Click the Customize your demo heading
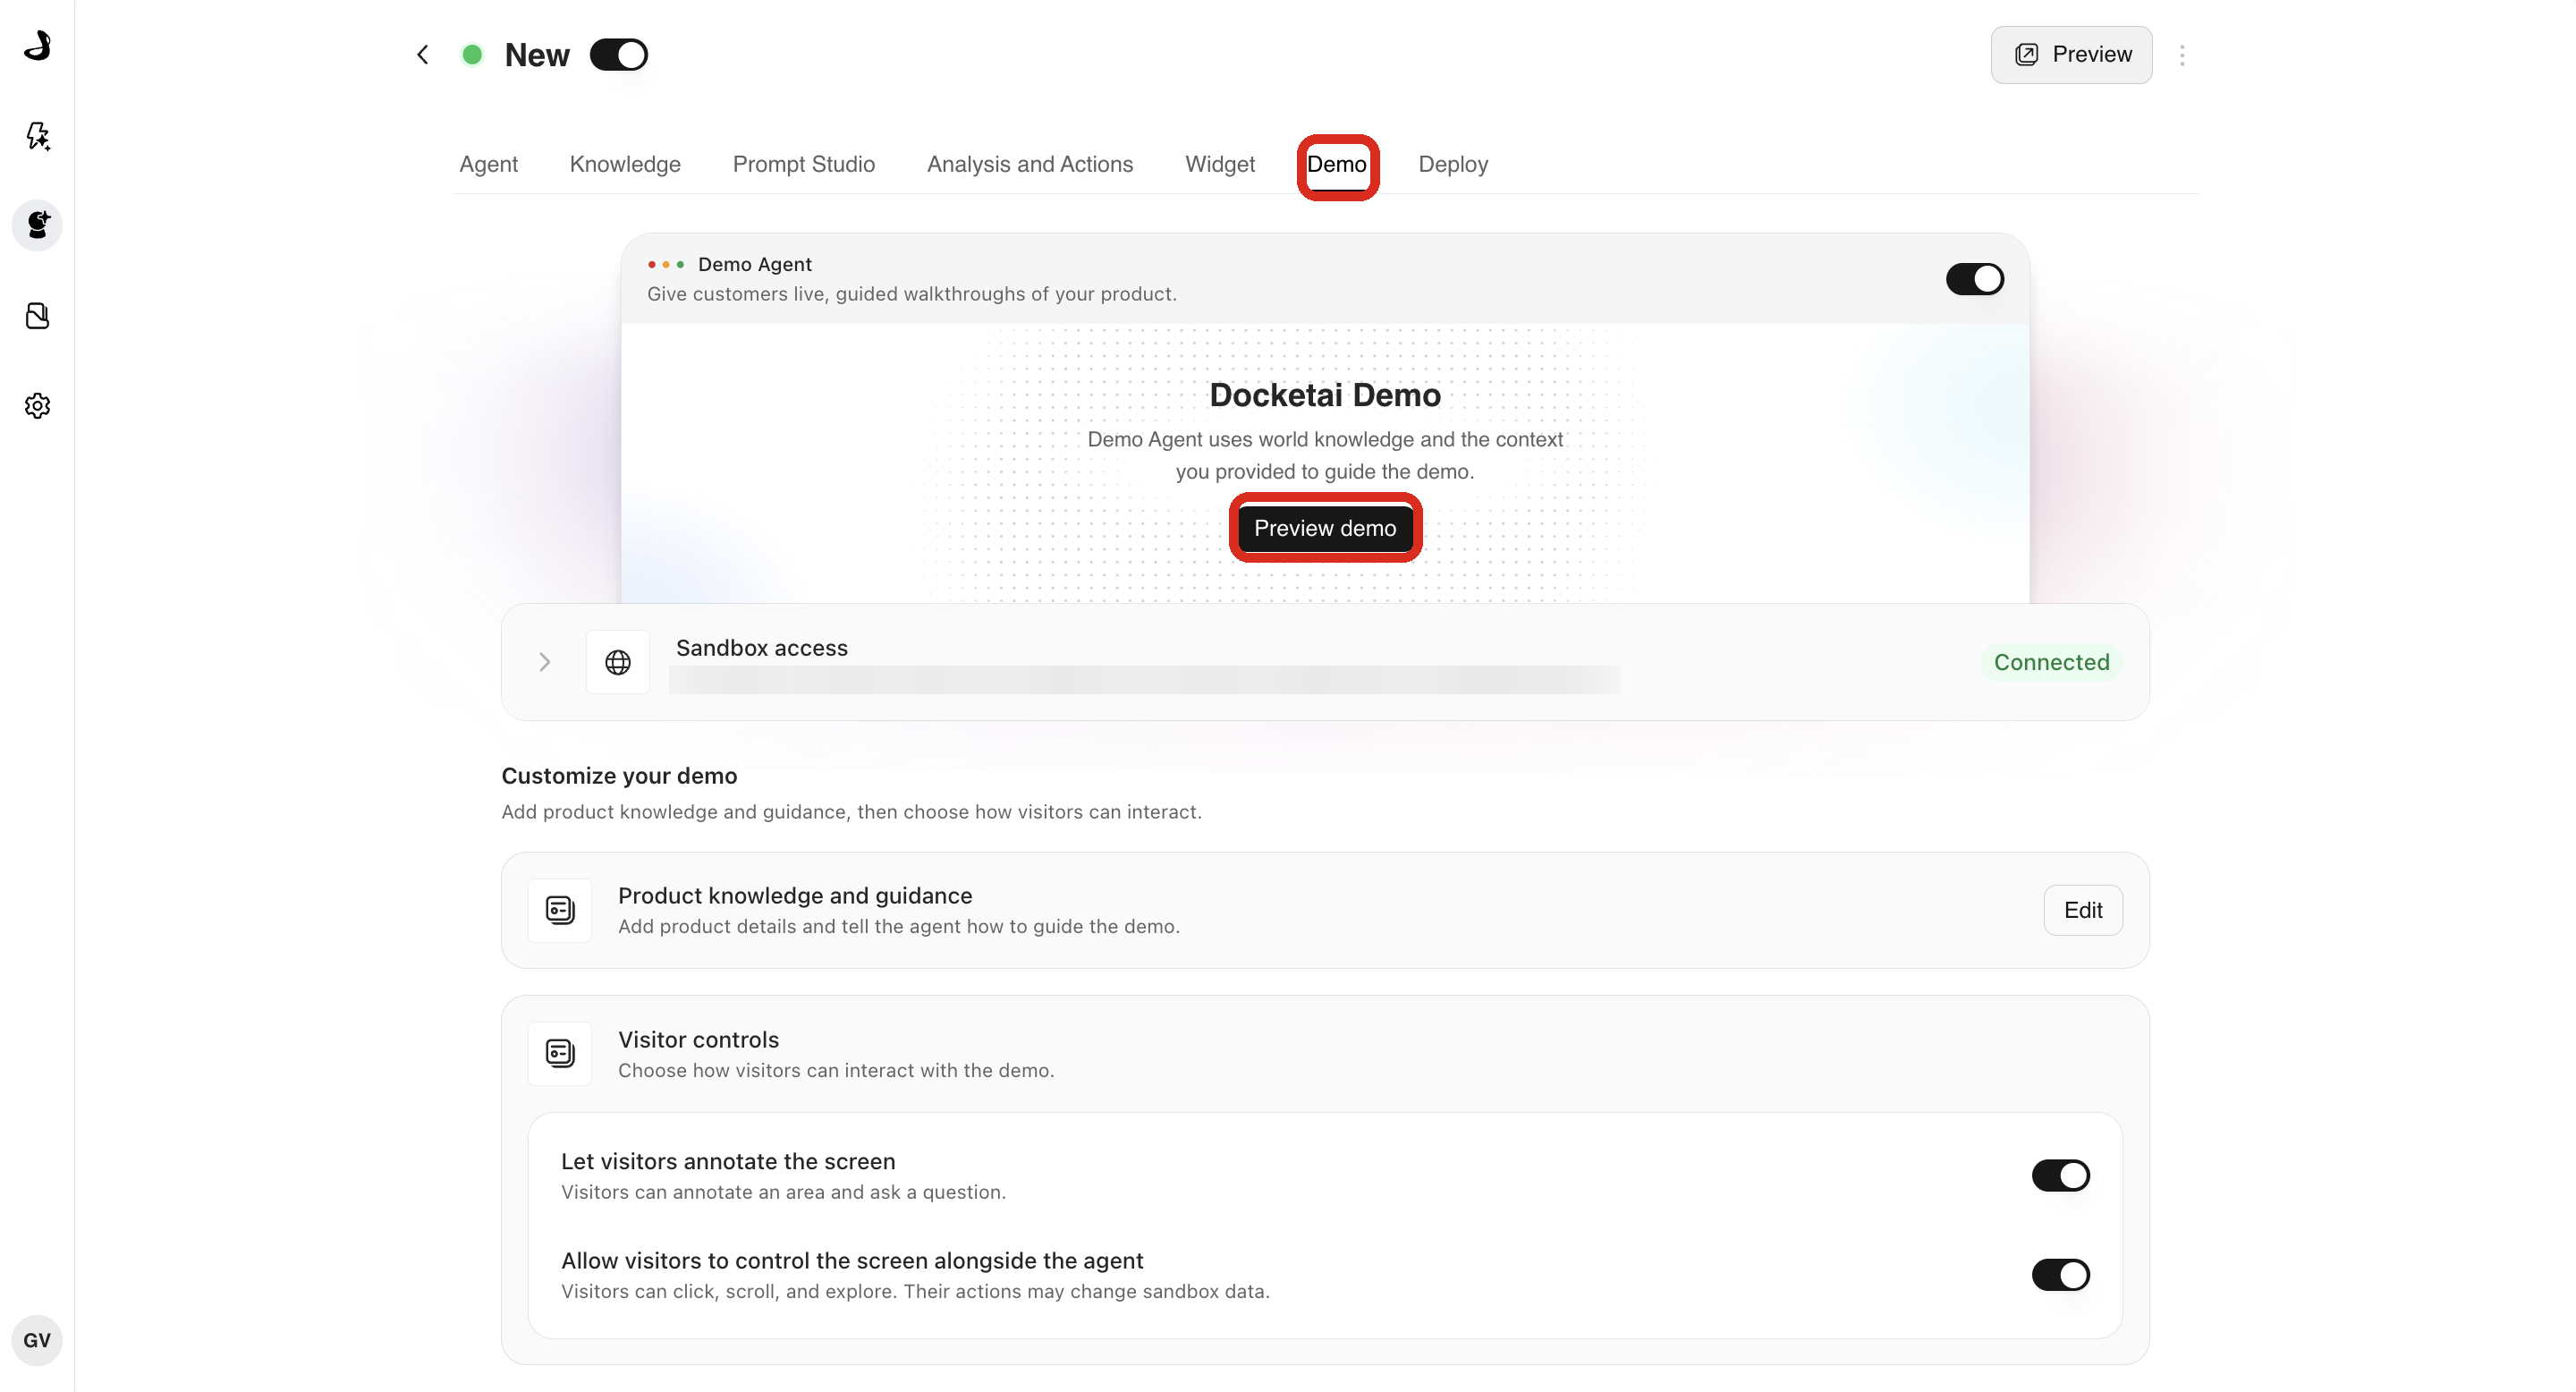Image resolution: width=2576 pixels, height=1392 pixels. tap(619, 776)
